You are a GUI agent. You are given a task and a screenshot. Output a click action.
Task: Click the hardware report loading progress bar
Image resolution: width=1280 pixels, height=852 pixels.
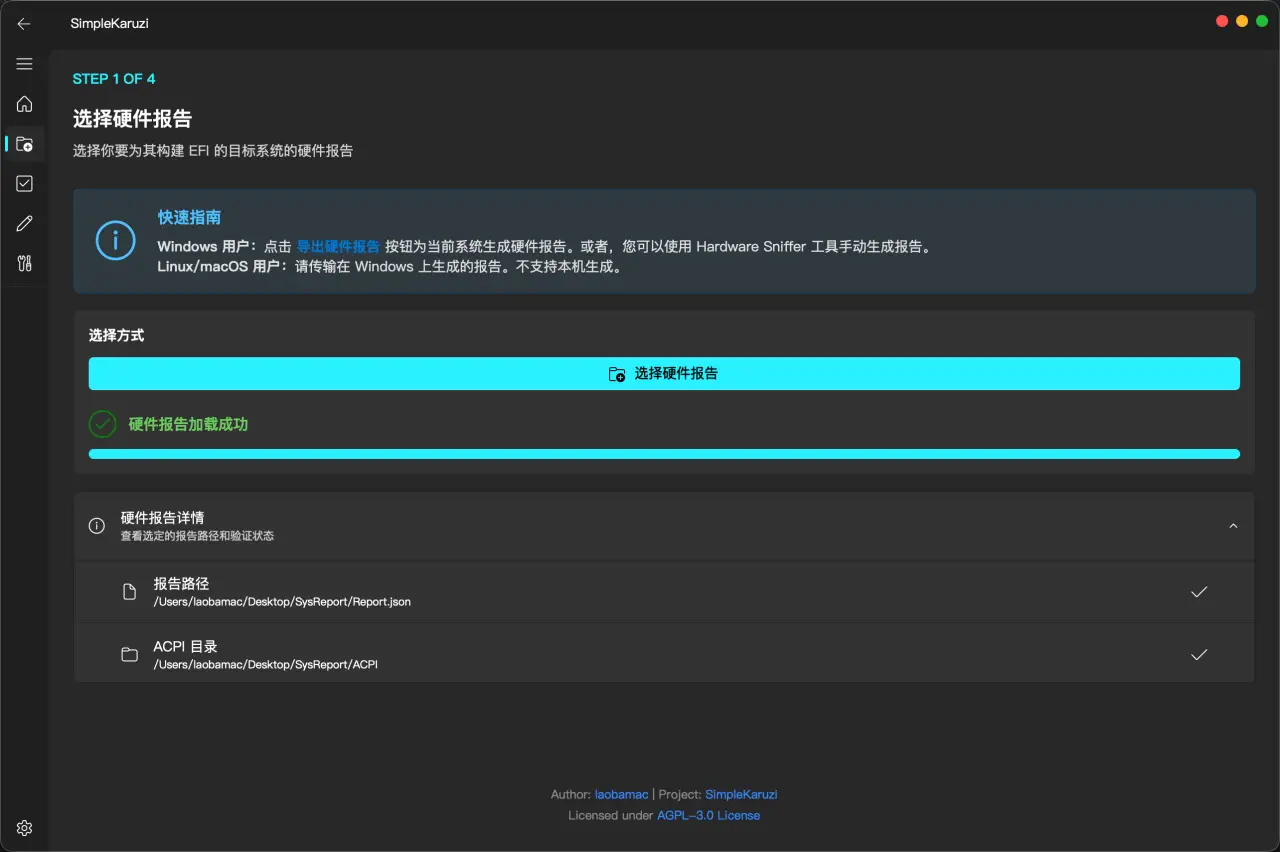664,454
